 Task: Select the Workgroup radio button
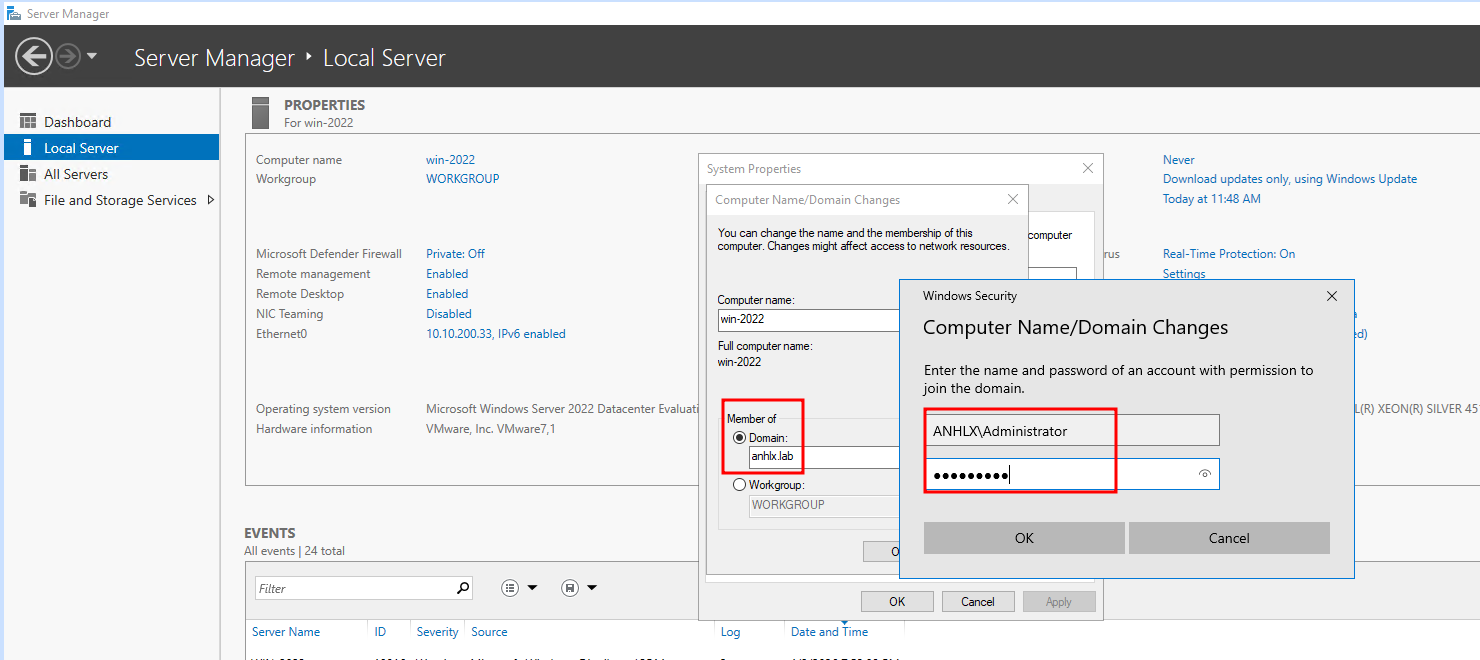pos(740,485)
